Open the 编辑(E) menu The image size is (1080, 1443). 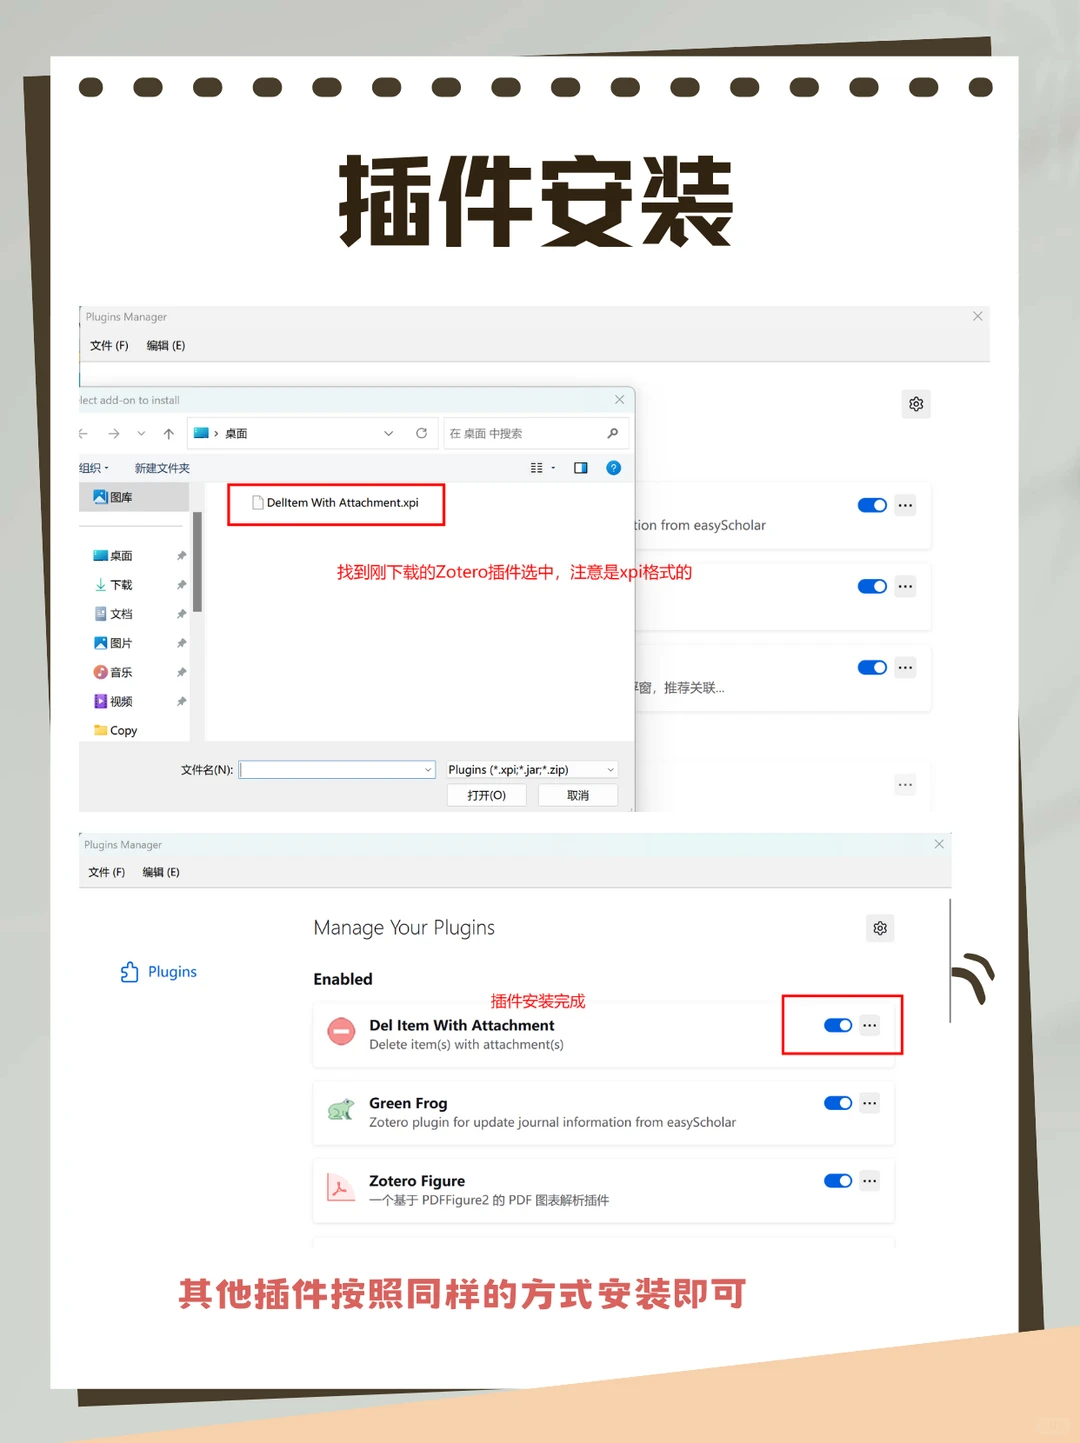160,871
